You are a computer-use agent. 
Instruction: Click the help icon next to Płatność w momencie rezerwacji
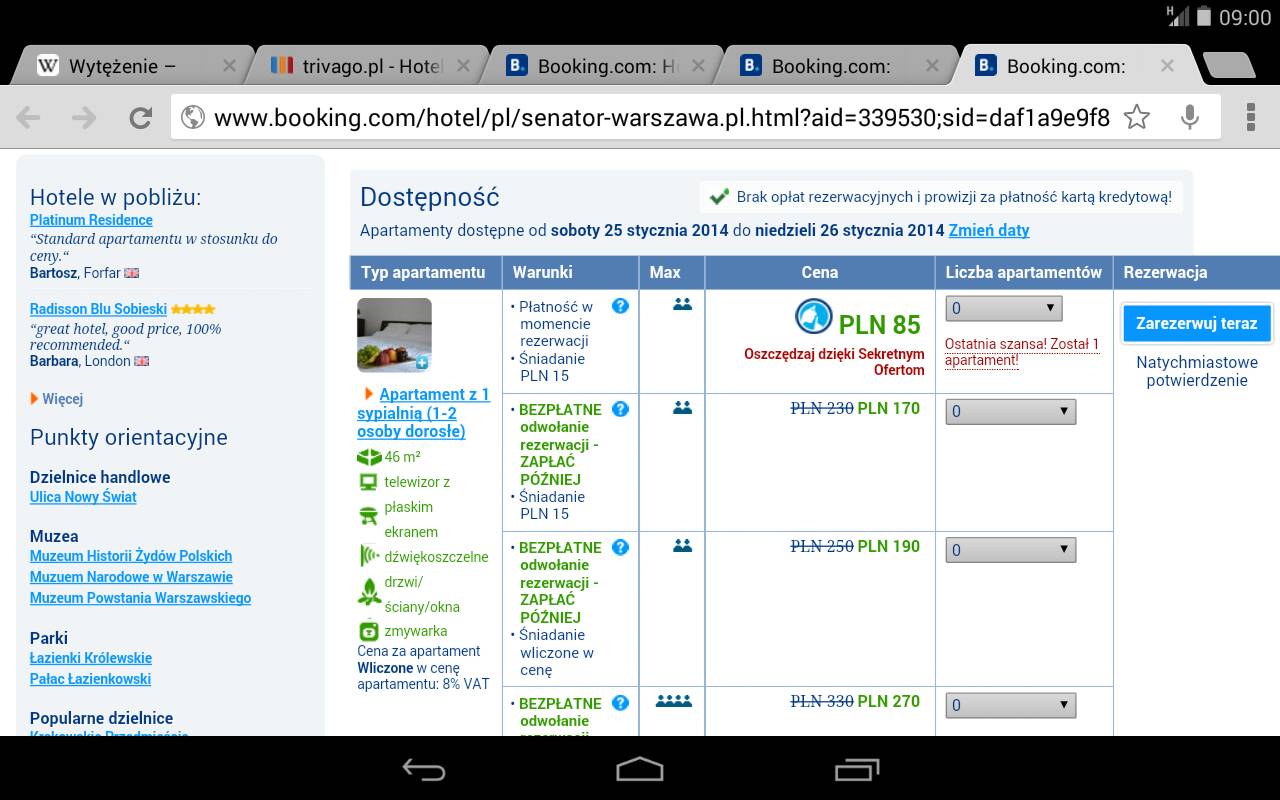(620, 306)
